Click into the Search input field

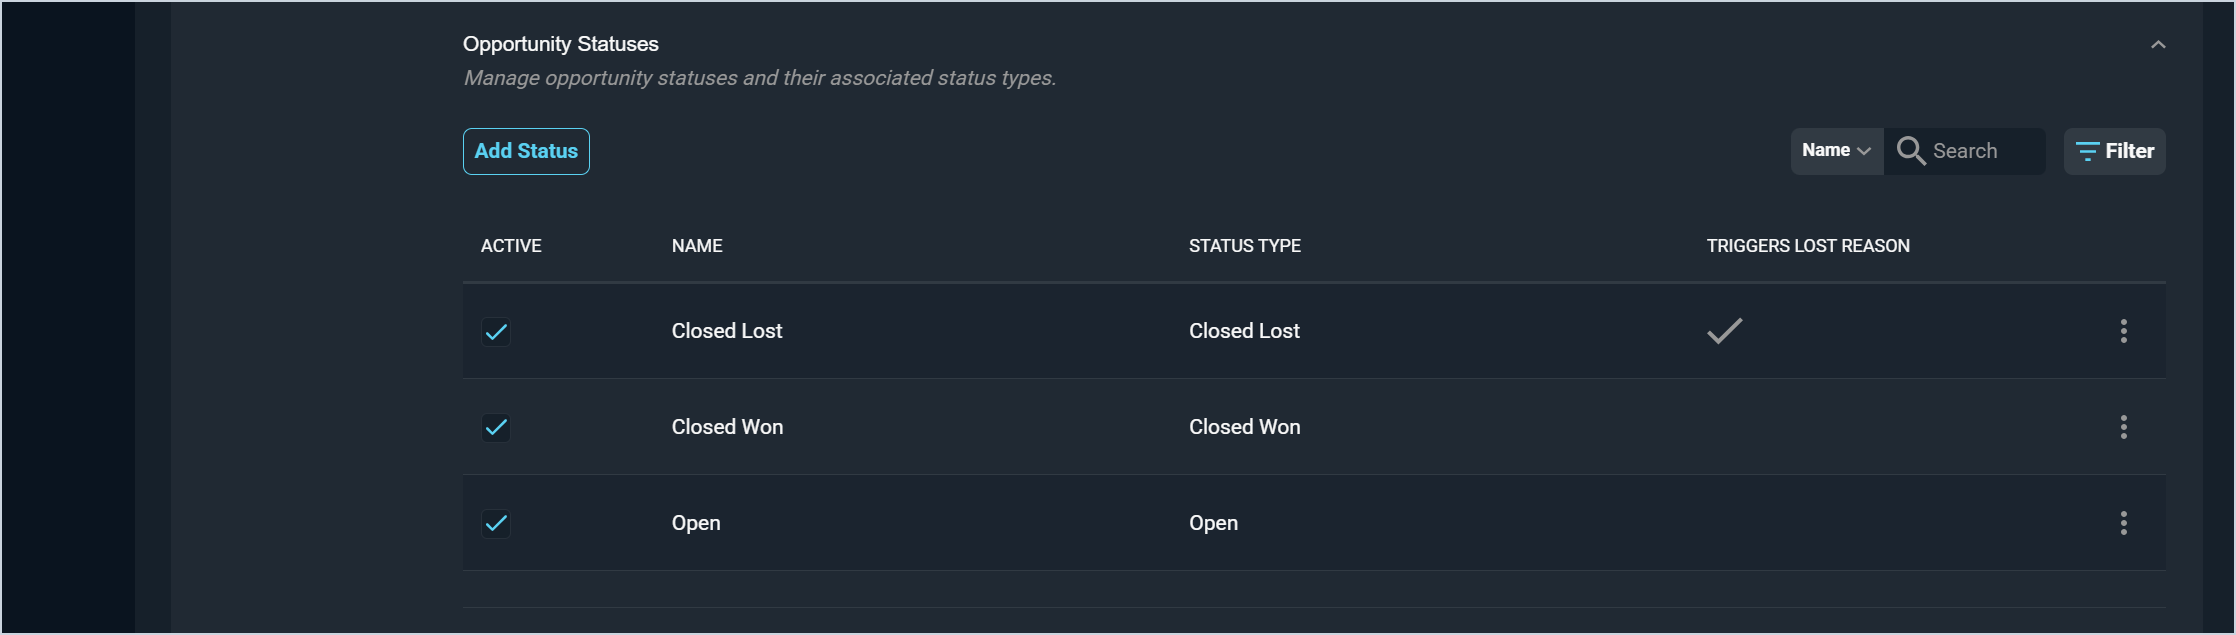point(1983,151)
